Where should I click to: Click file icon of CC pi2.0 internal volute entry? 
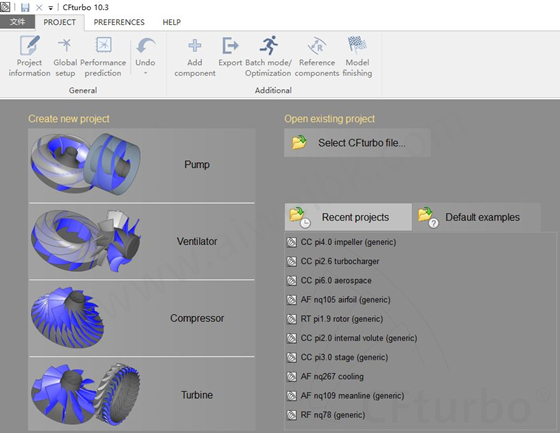coord(292,338)
